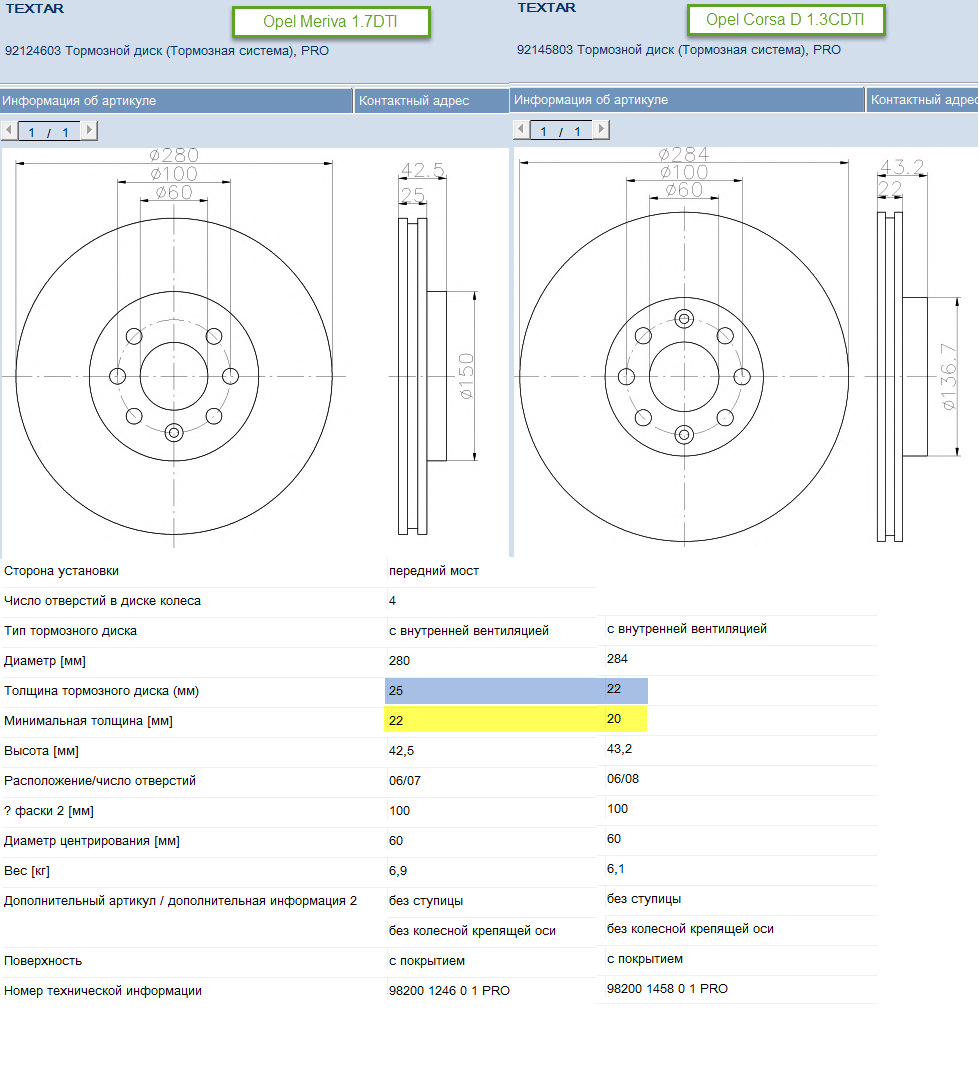Click previous image arrow in left Meriva pager
The image size is (979, 1076).
point(9,130)
